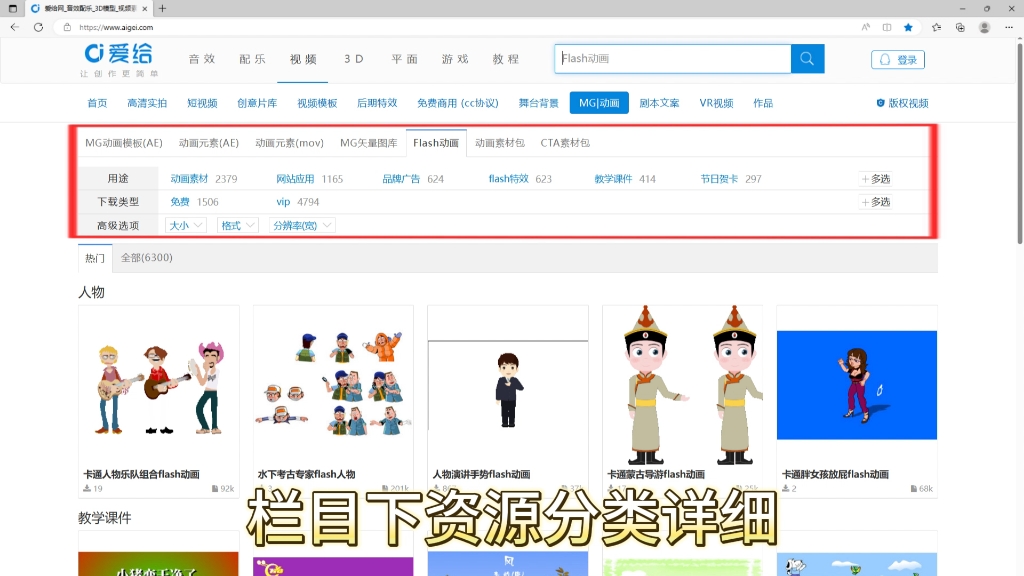Open browser settings ellipsis menu

click(1009, 27)
